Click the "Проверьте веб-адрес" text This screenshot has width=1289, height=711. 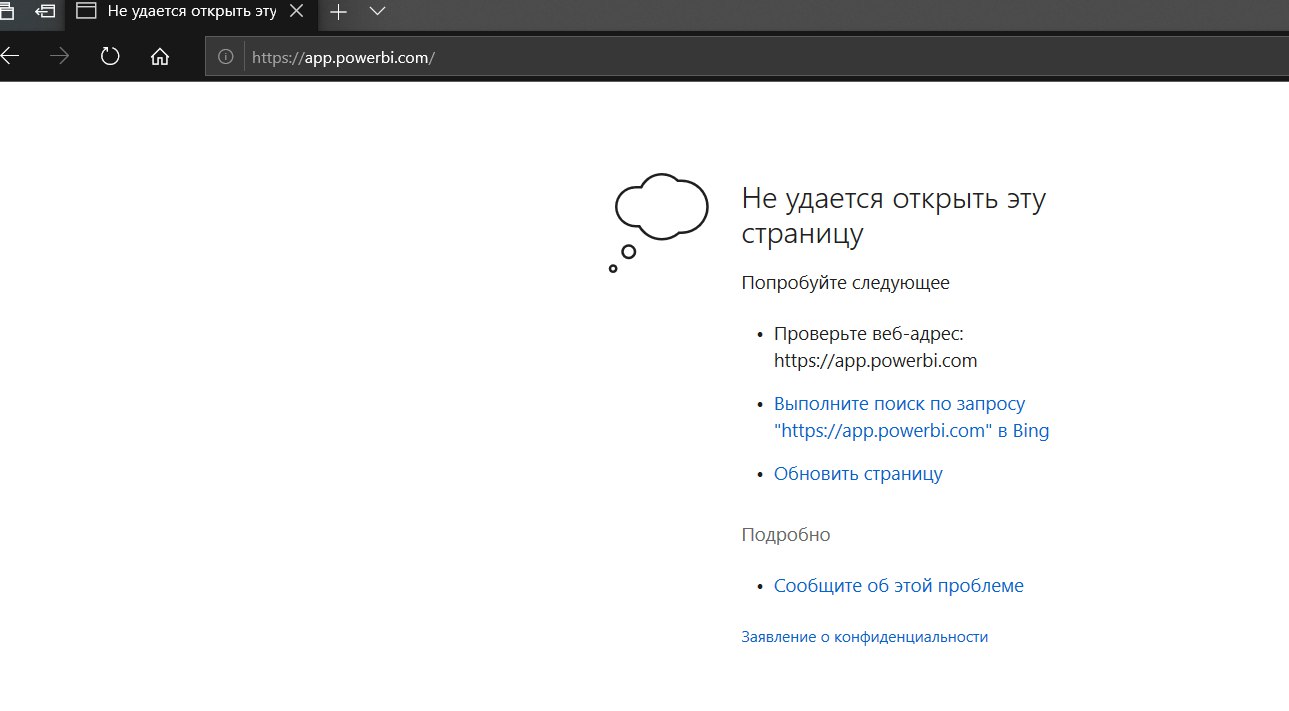(x=868, y=334)
